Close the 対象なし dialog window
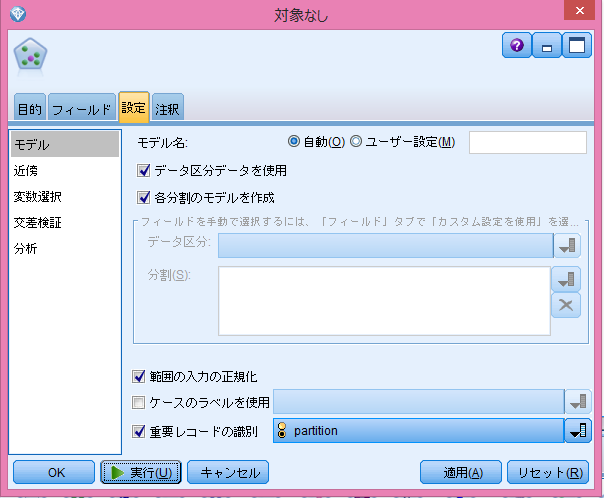Screen dimensions: 604x498 click(x=580, y=10)
